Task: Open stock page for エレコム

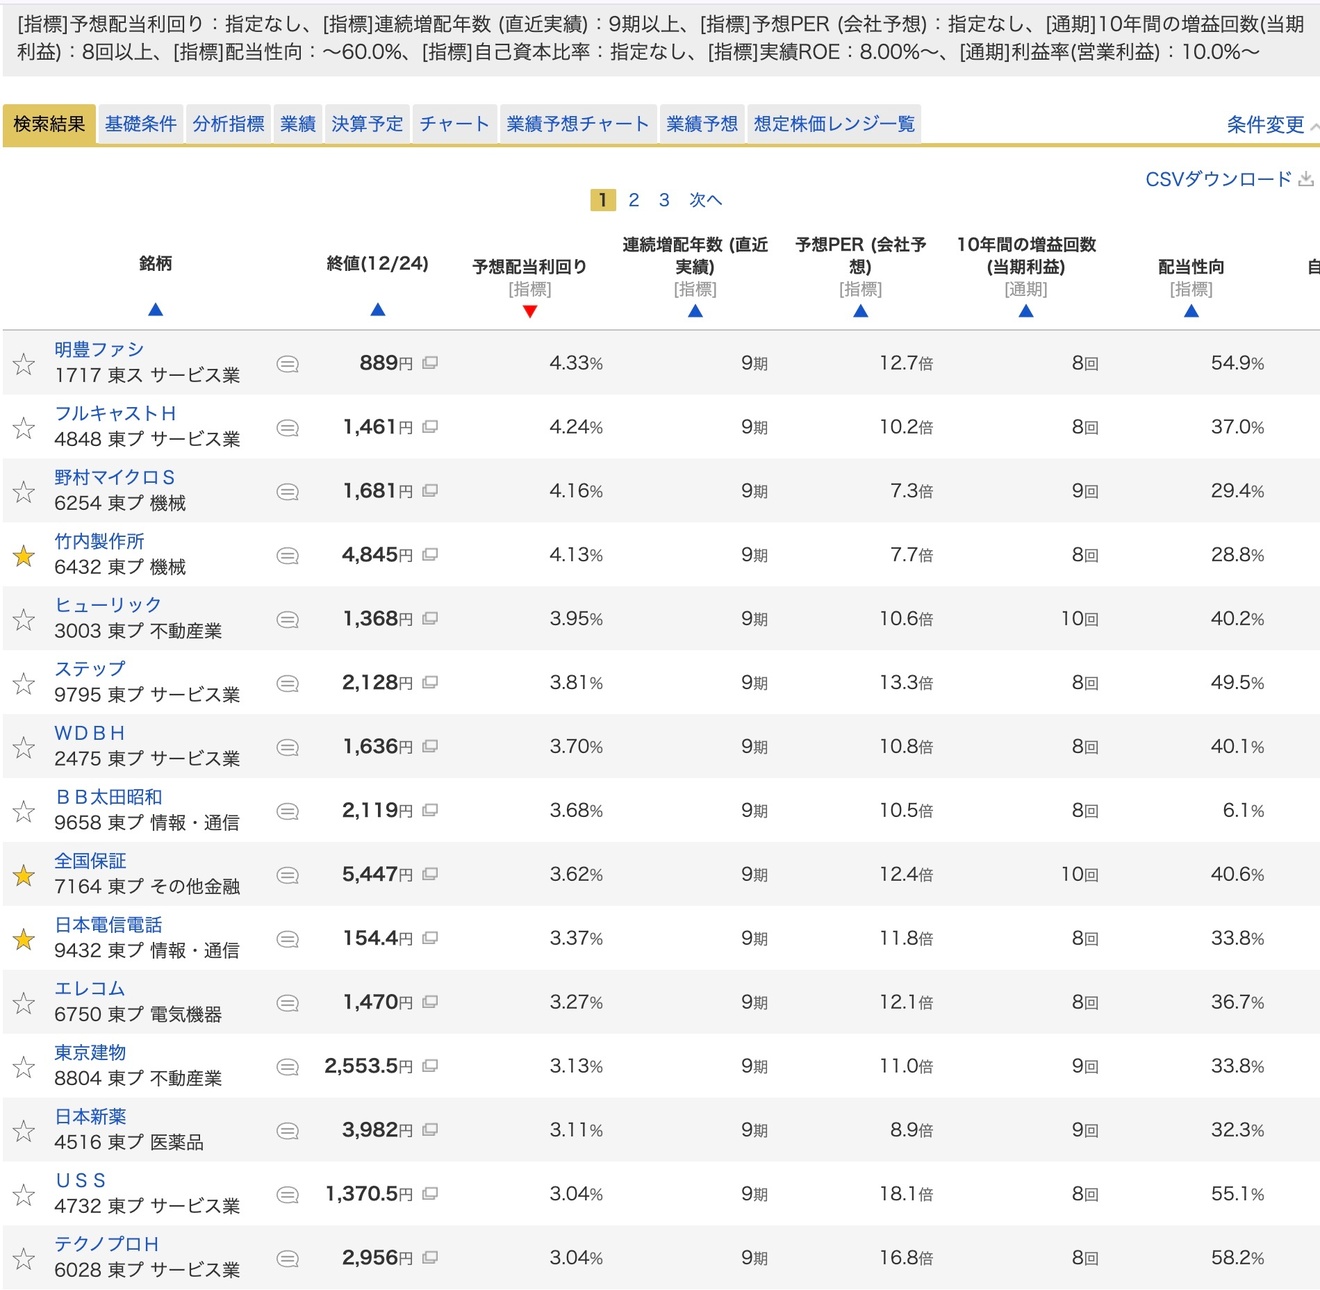Action: point(90,989)
